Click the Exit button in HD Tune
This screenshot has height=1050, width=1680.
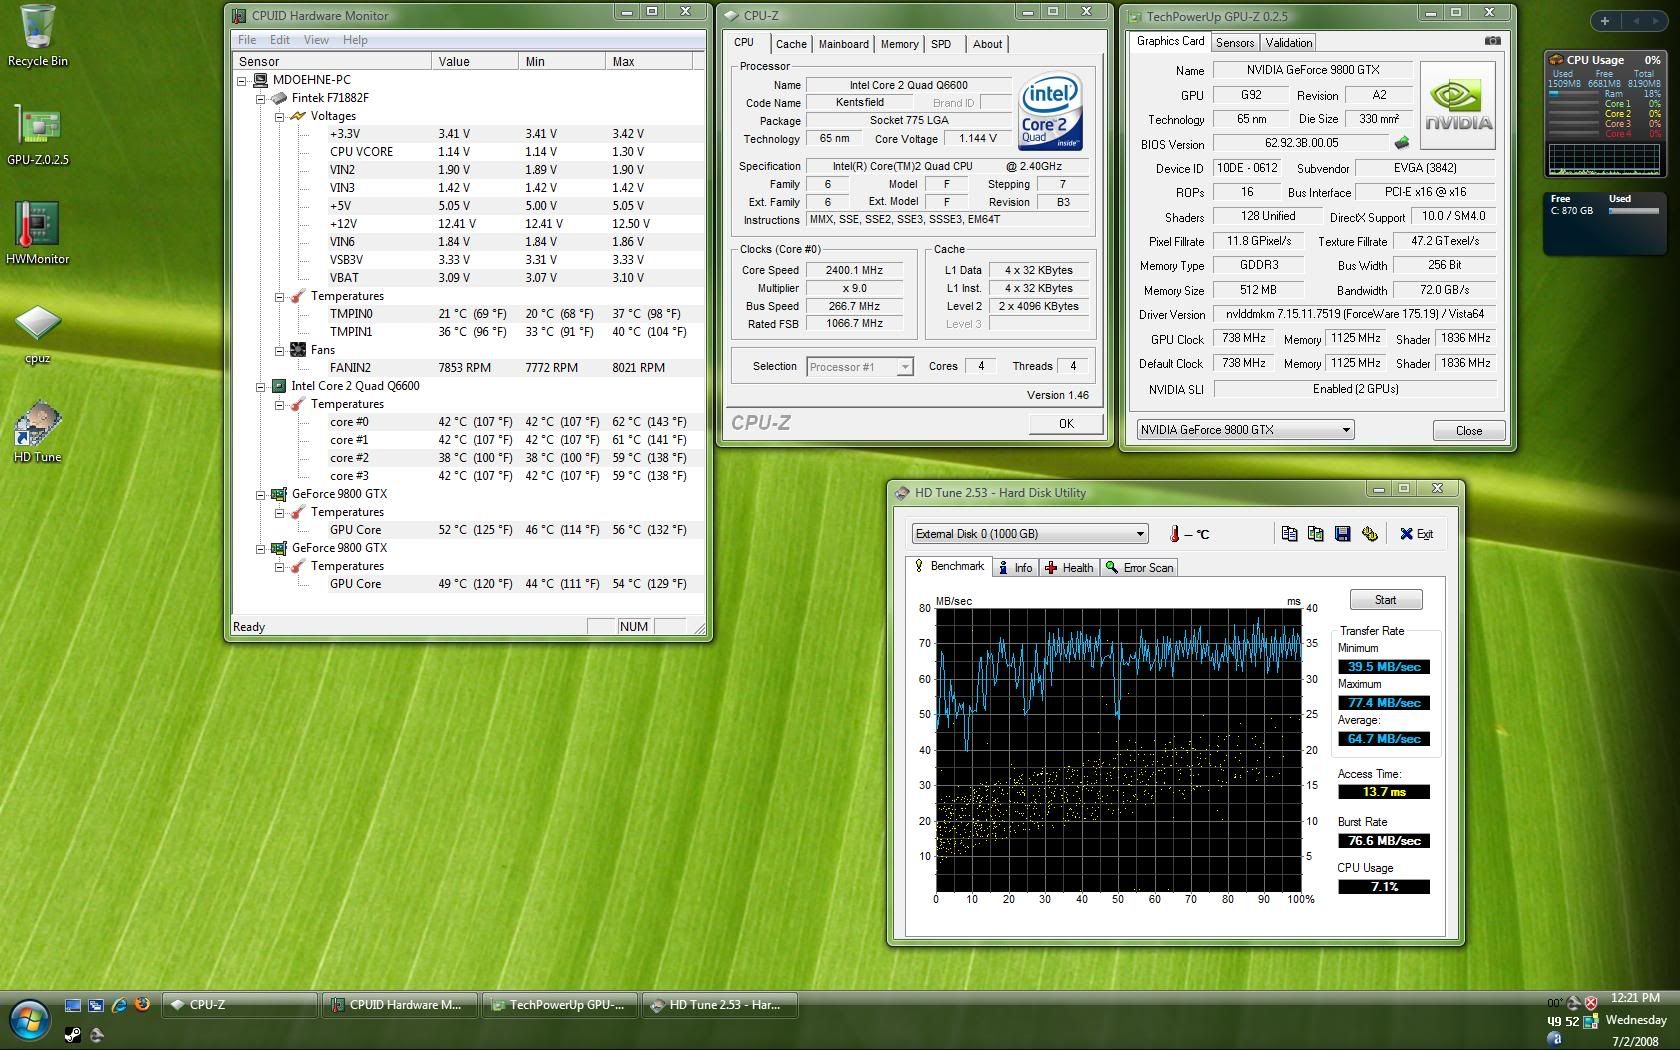1416,534
